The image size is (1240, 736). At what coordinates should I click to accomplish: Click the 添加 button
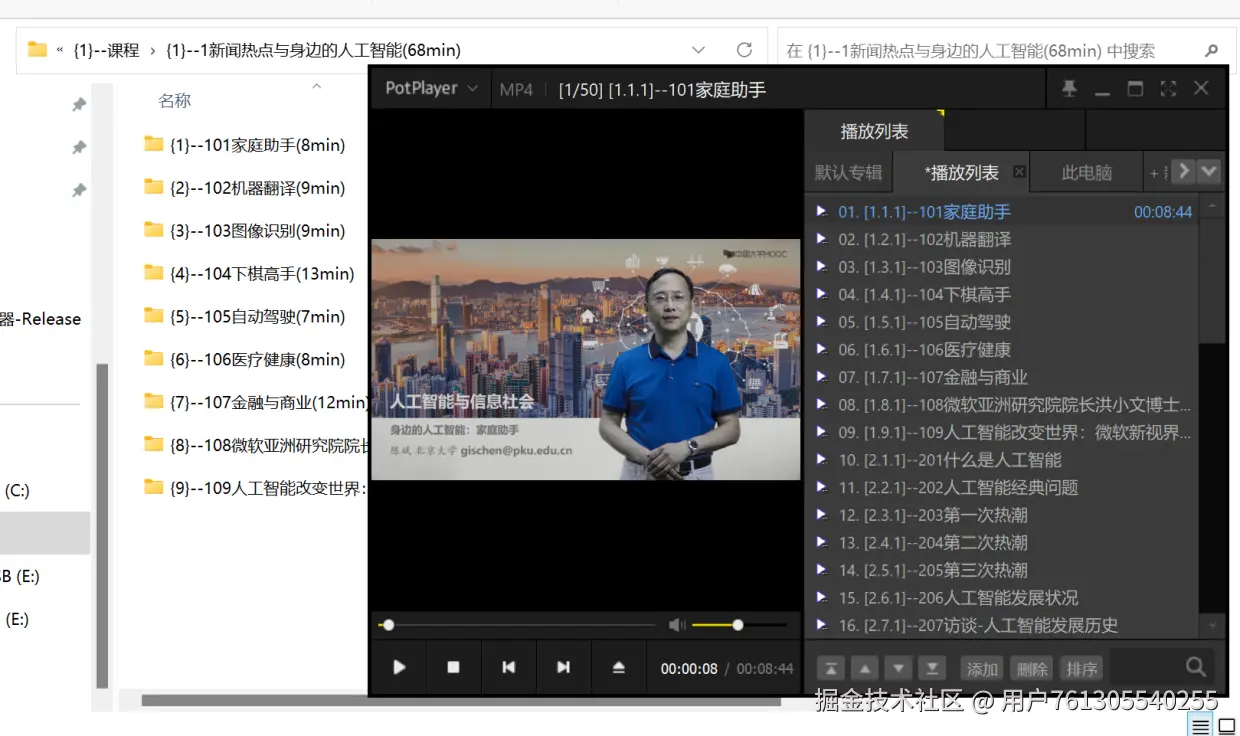coord(982,669)
